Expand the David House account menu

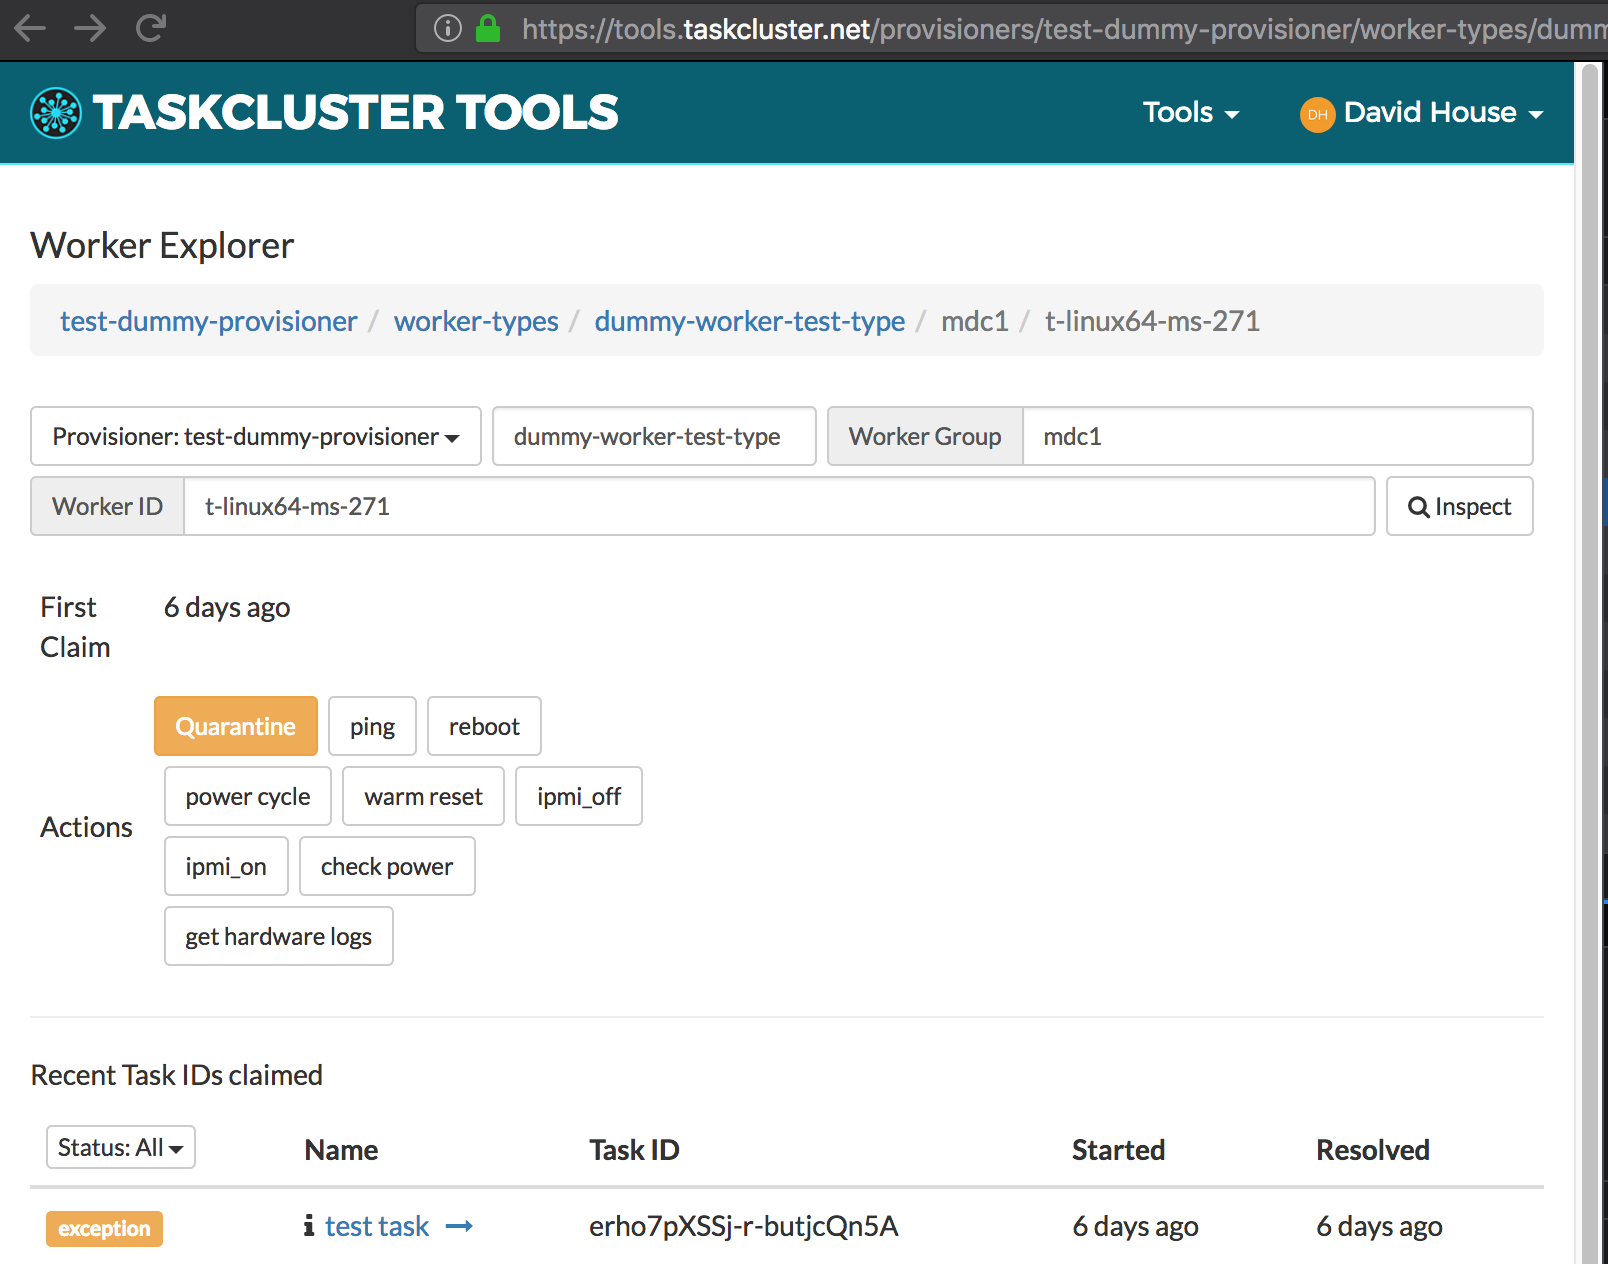coord(1443,112)
